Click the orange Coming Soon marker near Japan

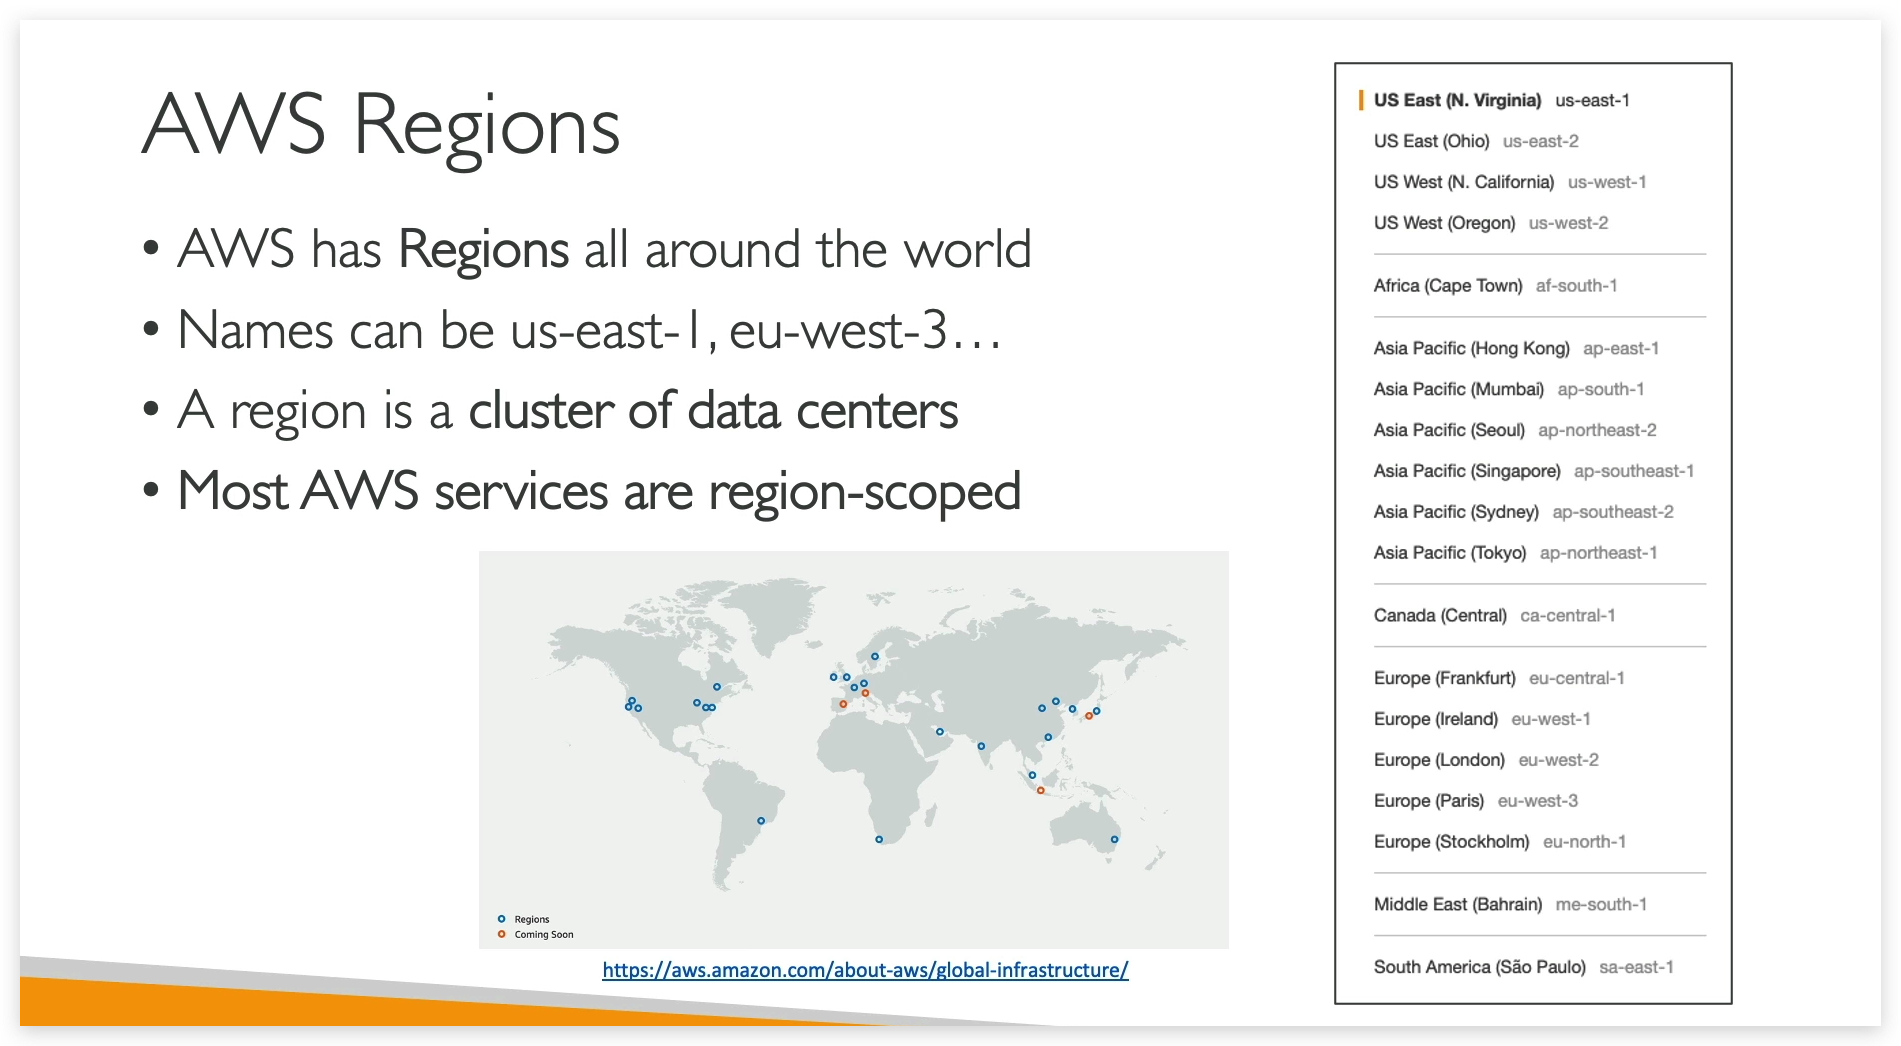click(1090, 716)
